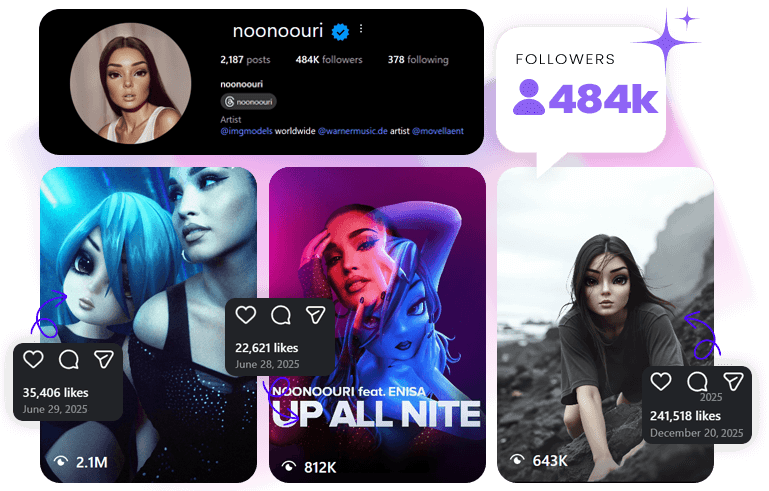Click the share icon above 35,406 likes
Image resolution: width=769 pixels, height=491 pixels.
[104, 360]
